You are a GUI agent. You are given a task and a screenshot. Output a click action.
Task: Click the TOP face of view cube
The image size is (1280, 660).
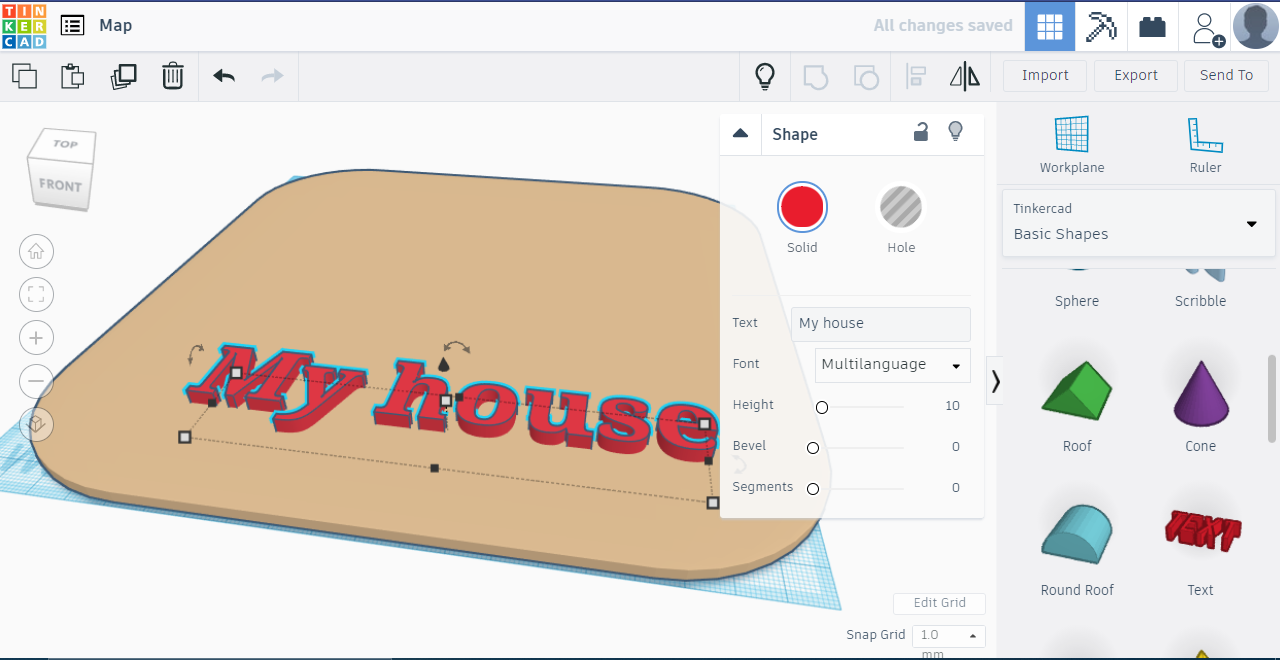pos(65,145)
